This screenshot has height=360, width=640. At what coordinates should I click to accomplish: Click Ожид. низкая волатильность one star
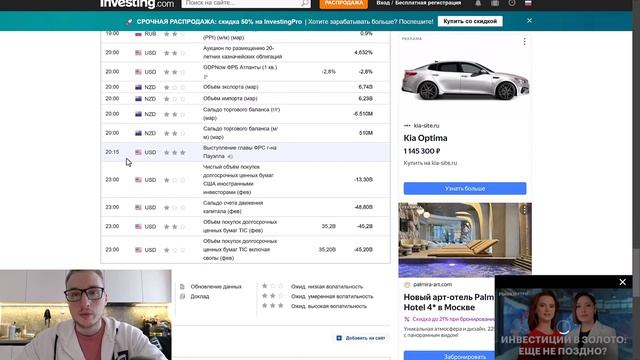click(272, 286)
